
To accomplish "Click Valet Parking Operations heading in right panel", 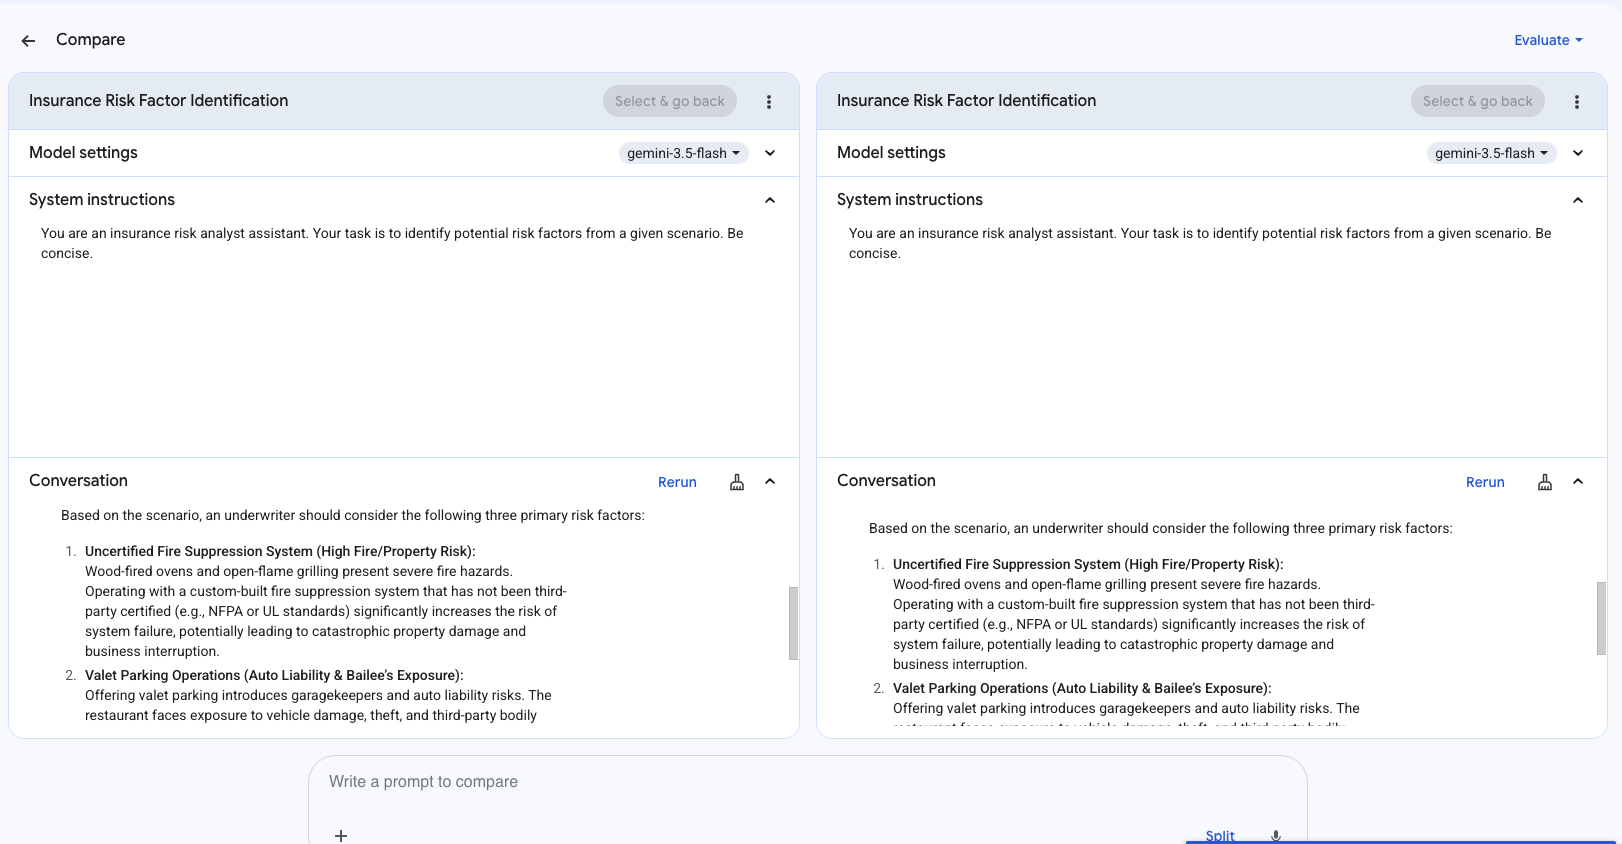I will (1082, 688).
